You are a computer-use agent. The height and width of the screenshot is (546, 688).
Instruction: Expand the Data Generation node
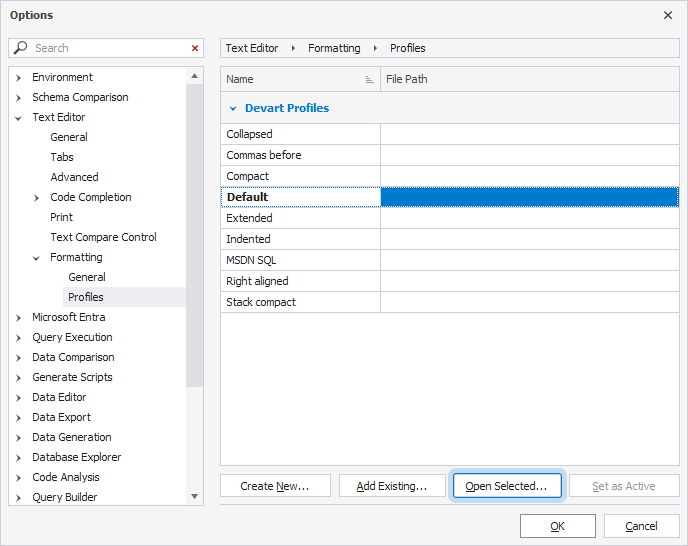click(18, 438)
